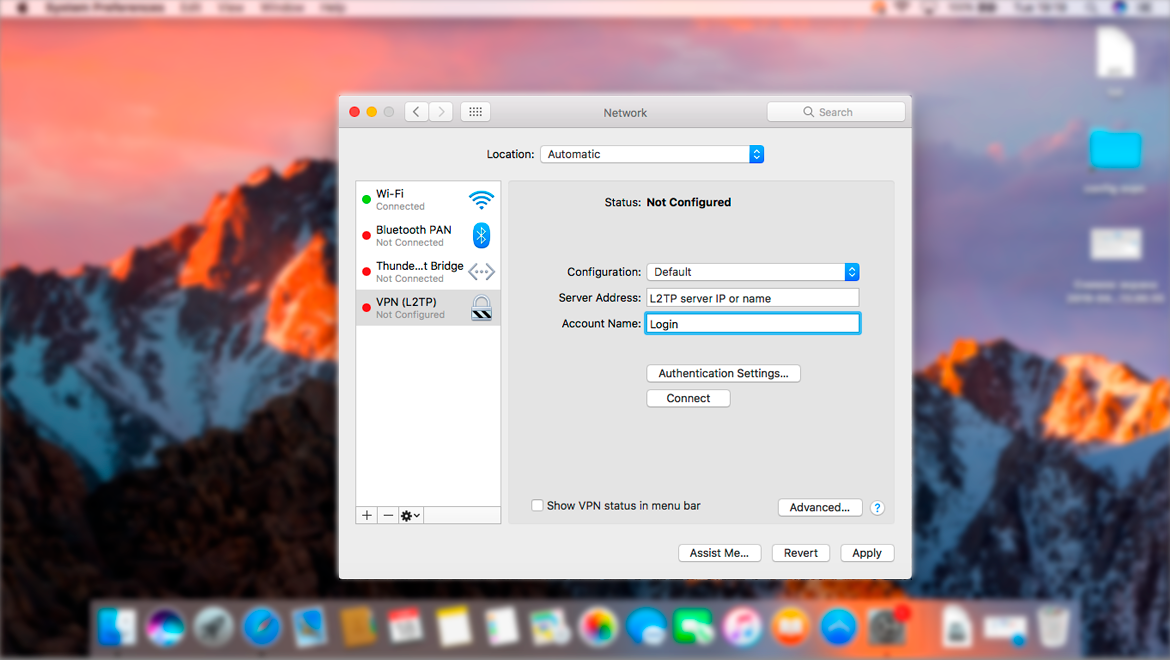Close the Network window with red button
The height and width of the screenshot is (660, 1170).
click(x=354, y=112)
